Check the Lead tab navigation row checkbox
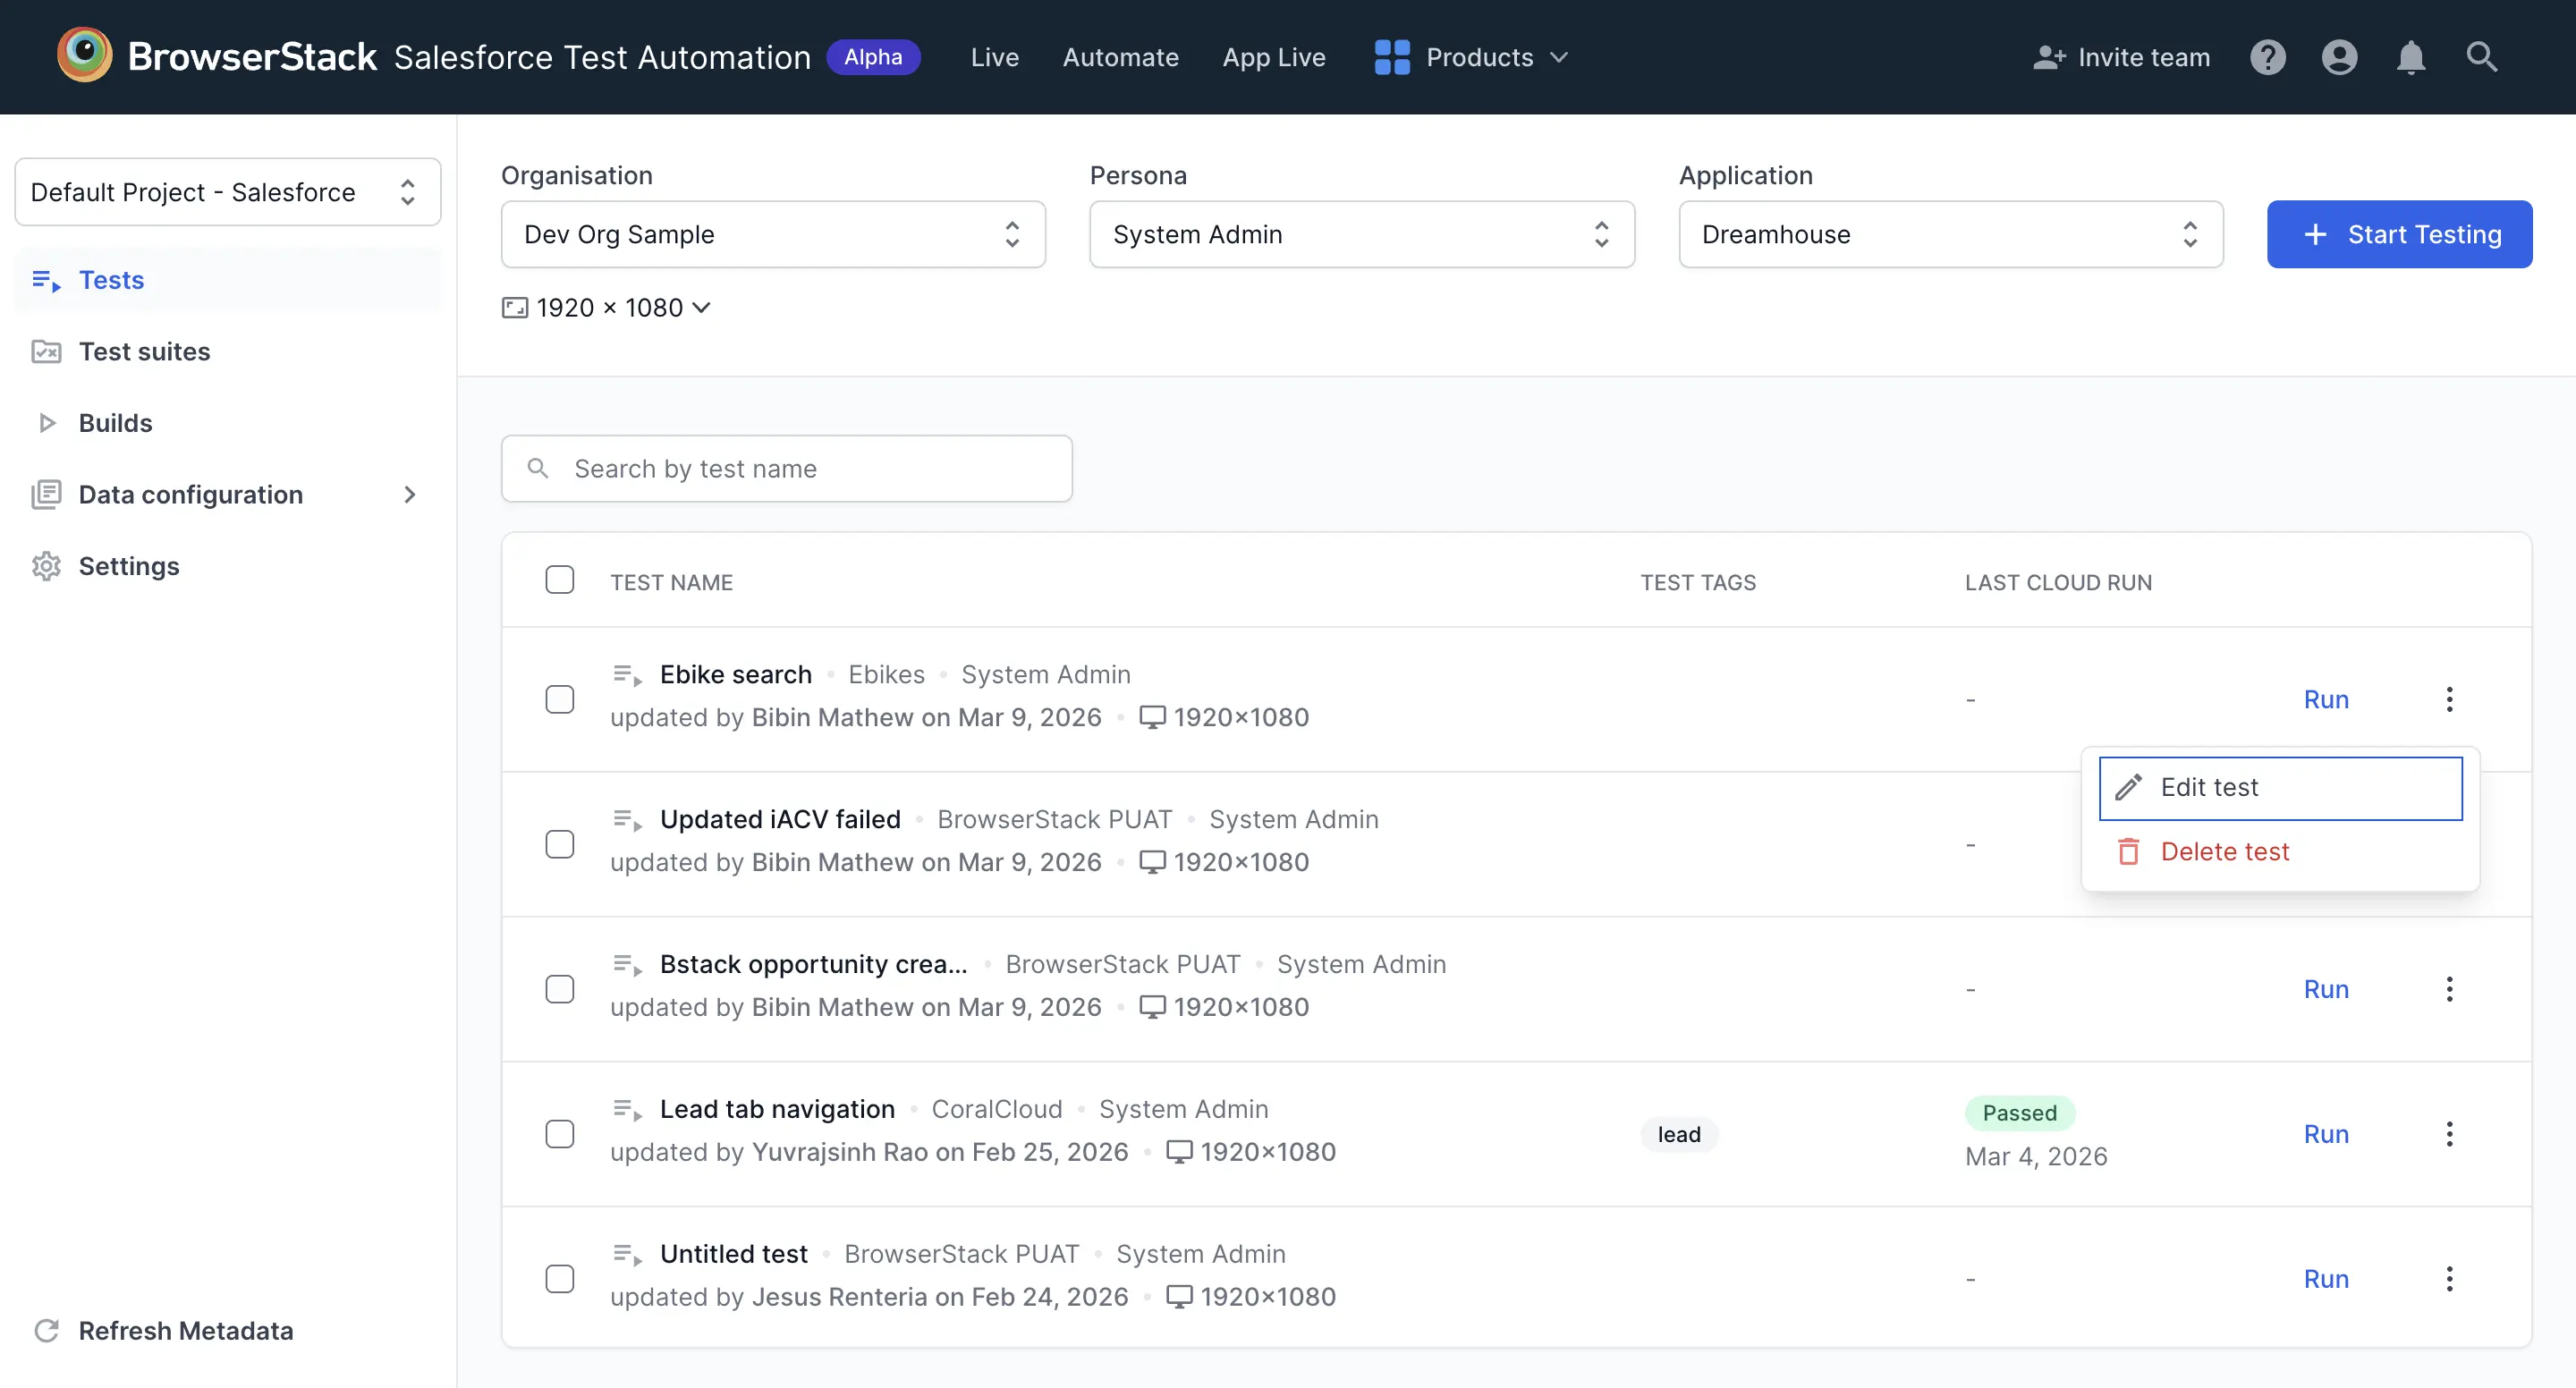Viewport: 2576px width, 1388px height. 560,1134
